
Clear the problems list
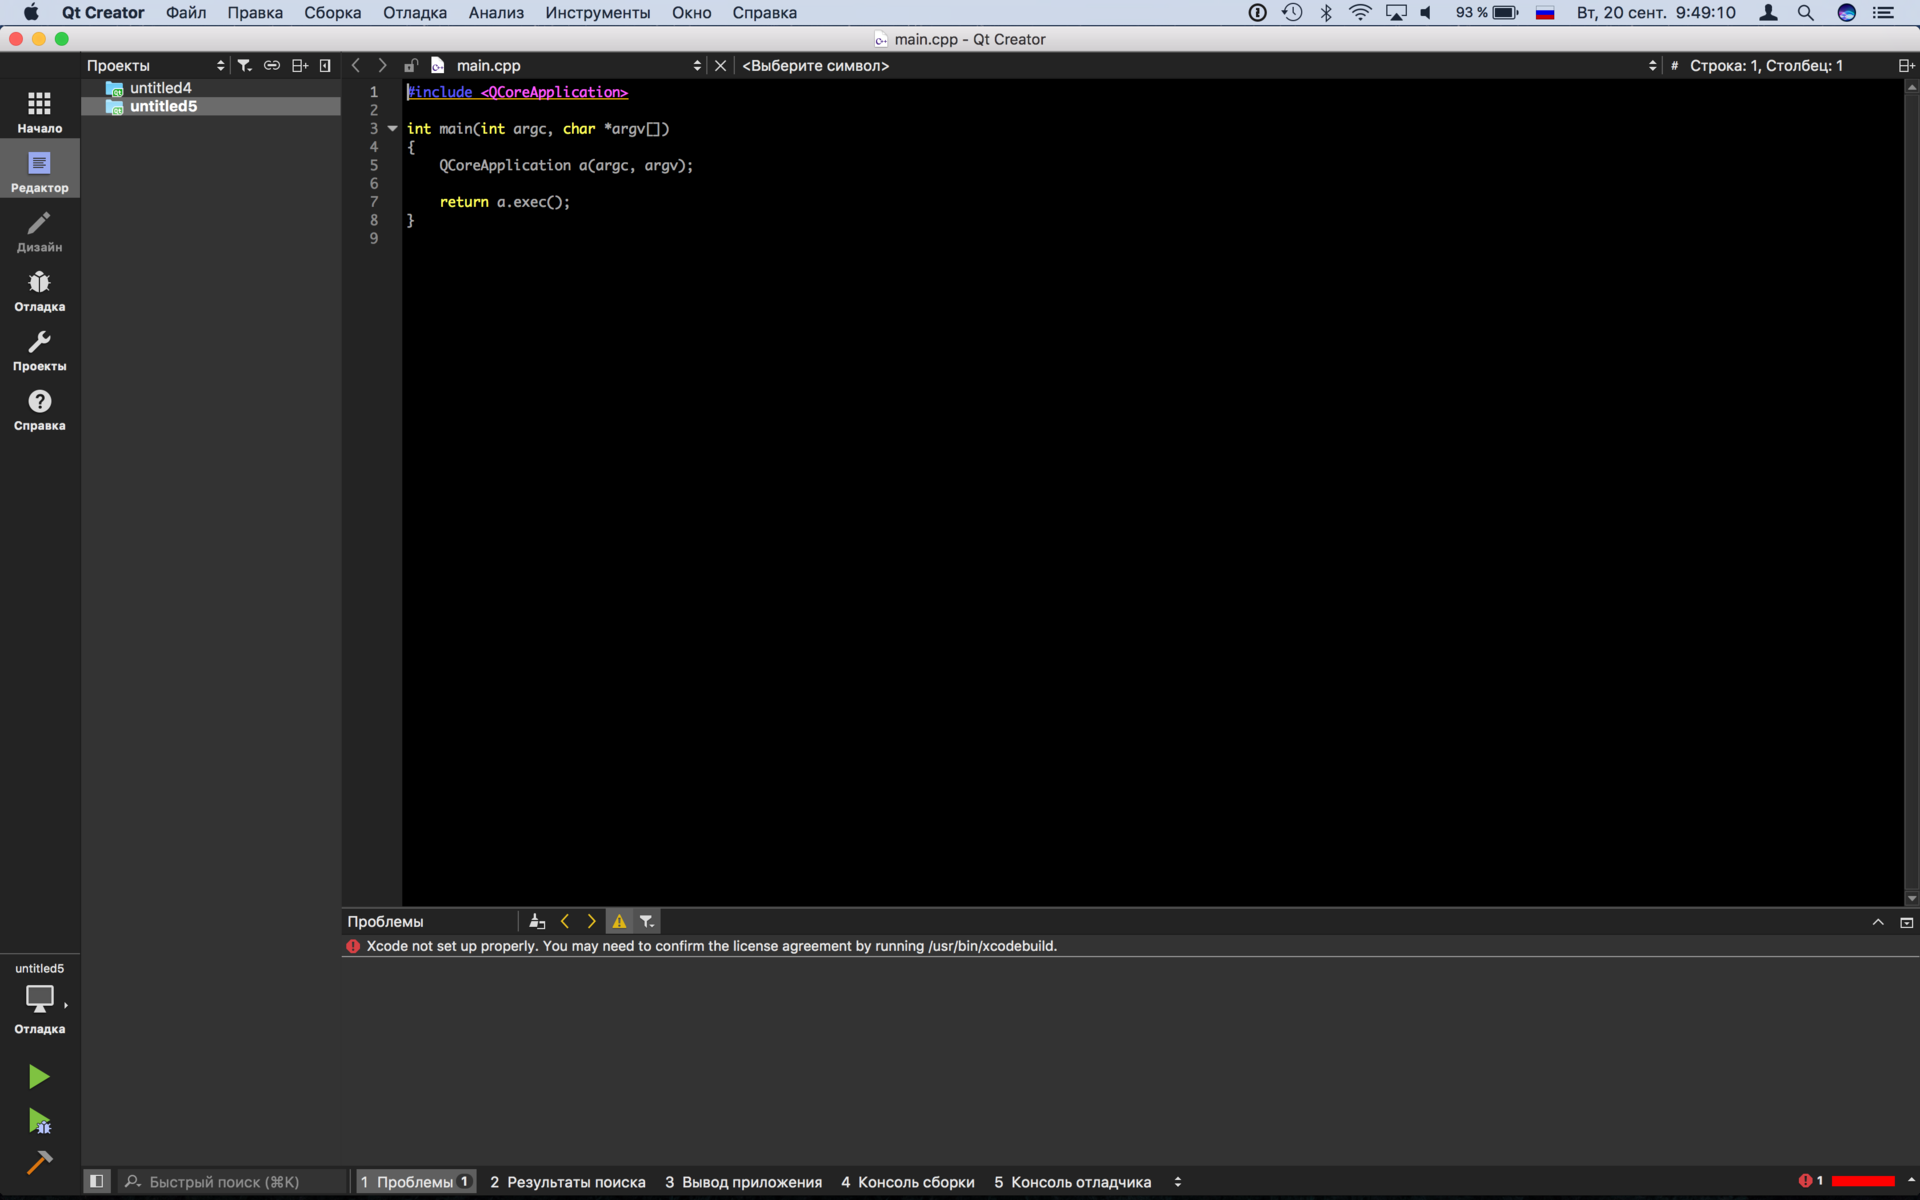pyautogui.click(x=537, y=921)
